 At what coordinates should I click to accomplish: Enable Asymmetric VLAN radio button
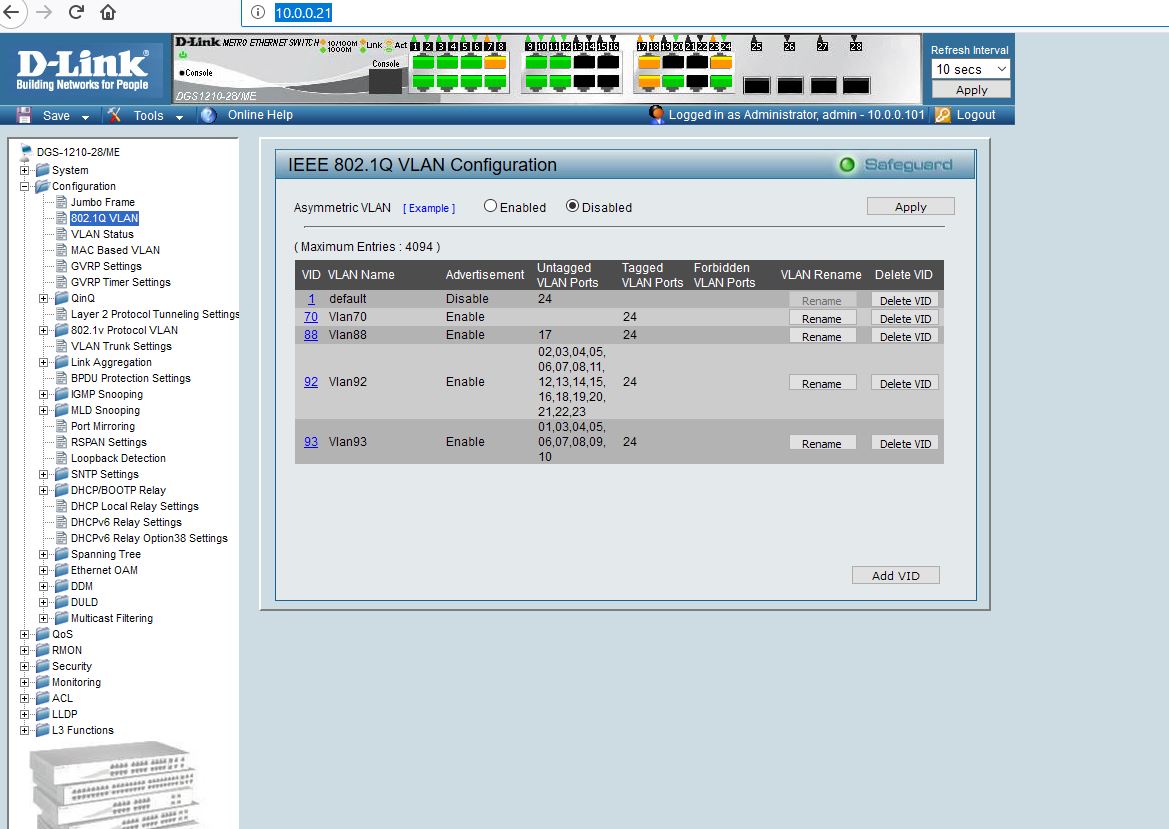(x=490, y=206)
